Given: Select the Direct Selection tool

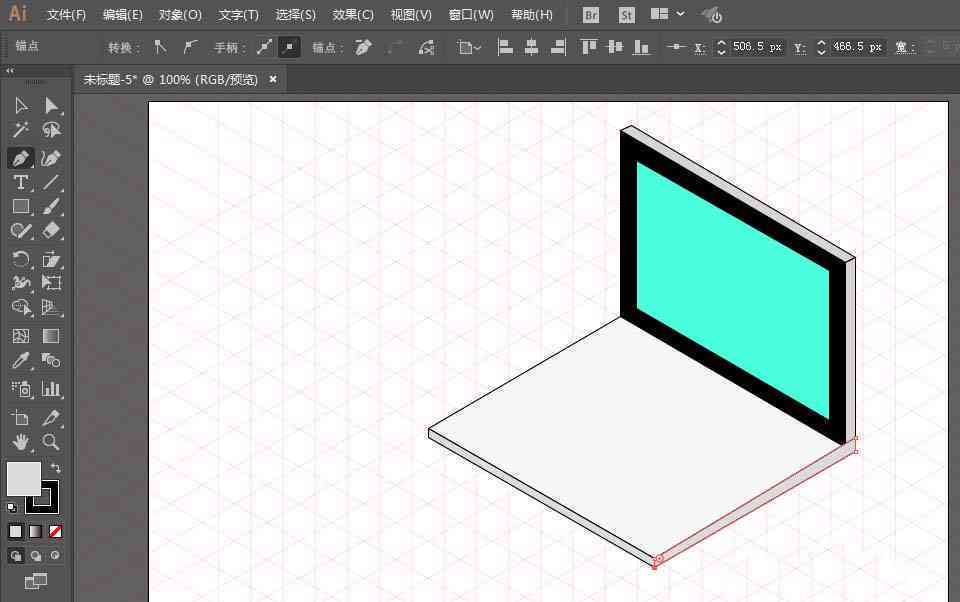Looking at the screenshot, I should (51, 106).
